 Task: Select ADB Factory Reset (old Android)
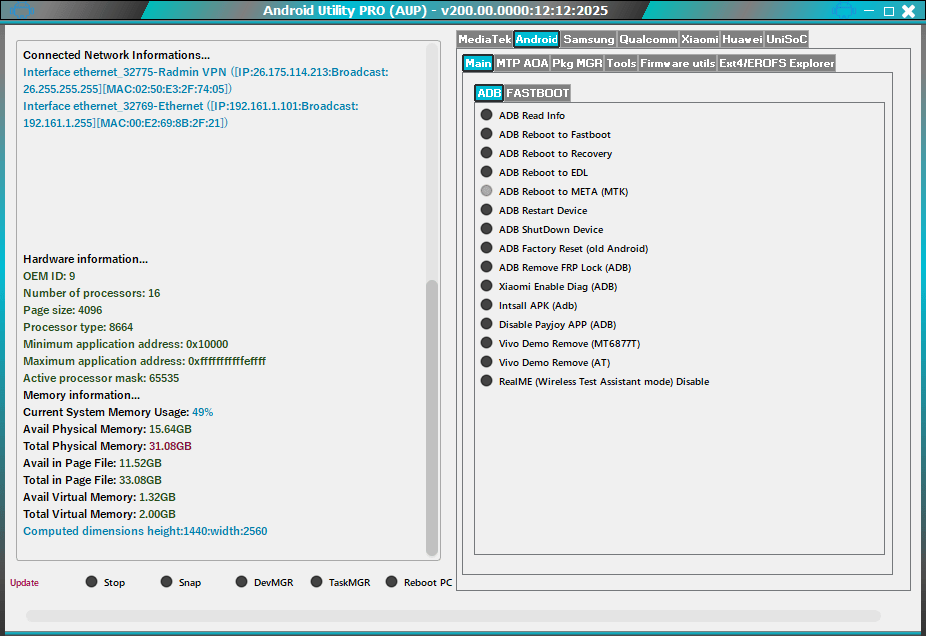pos(565,248)
